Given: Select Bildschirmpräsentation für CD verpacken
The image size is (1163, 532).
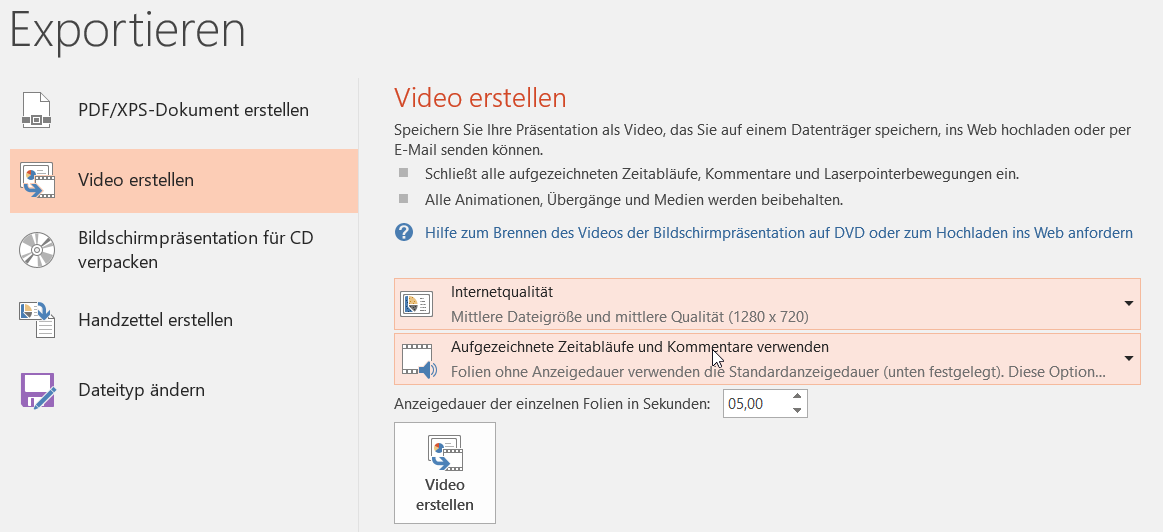Looking at the screenshot, I should 196,250.
